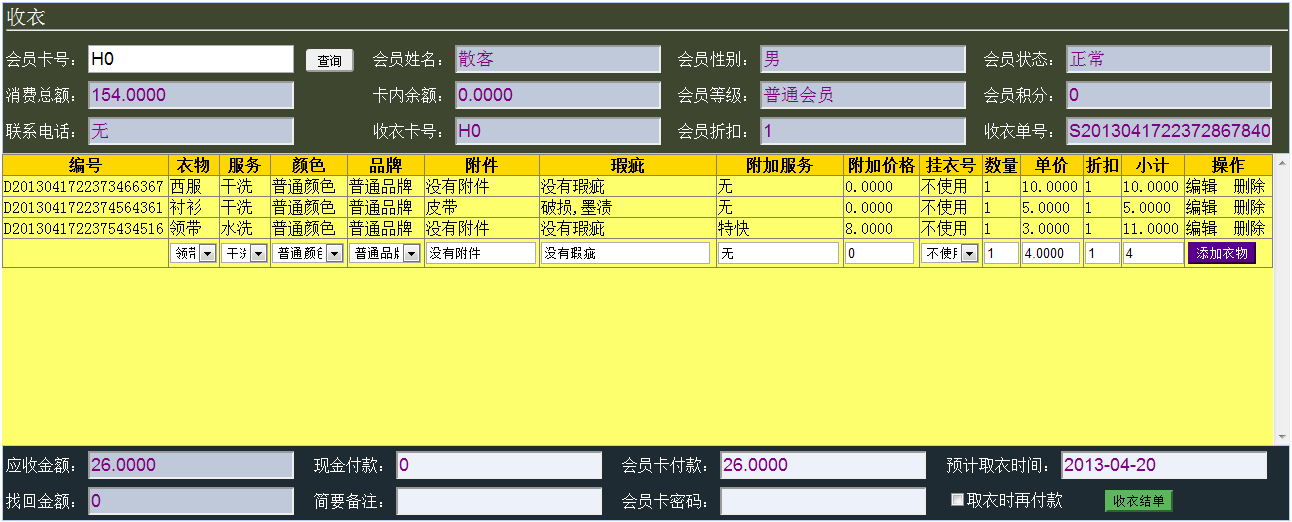Screen dimensions: 1292x522
Task: Click the 现金付款 input field
Action: [499, 465]
